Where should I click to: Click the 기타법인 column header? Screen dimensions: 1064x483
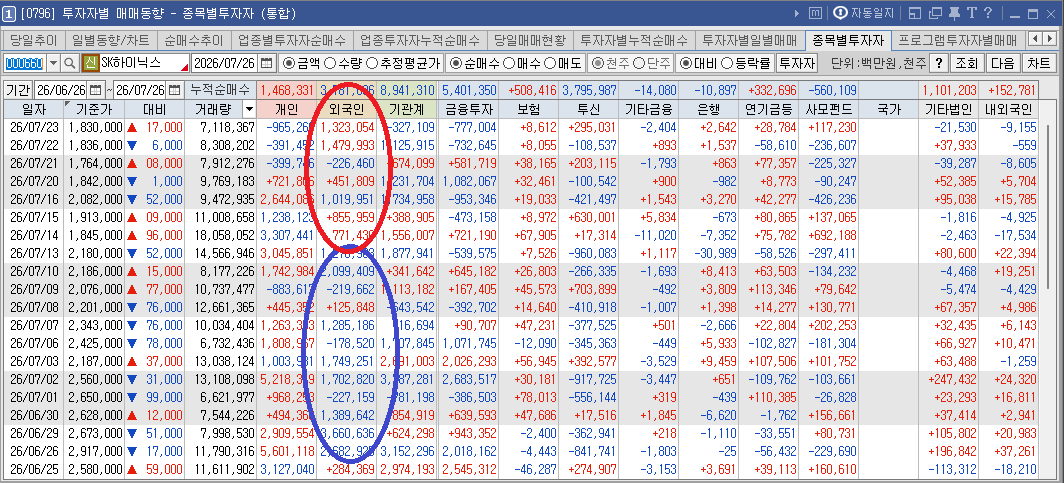tap(949, 109)
